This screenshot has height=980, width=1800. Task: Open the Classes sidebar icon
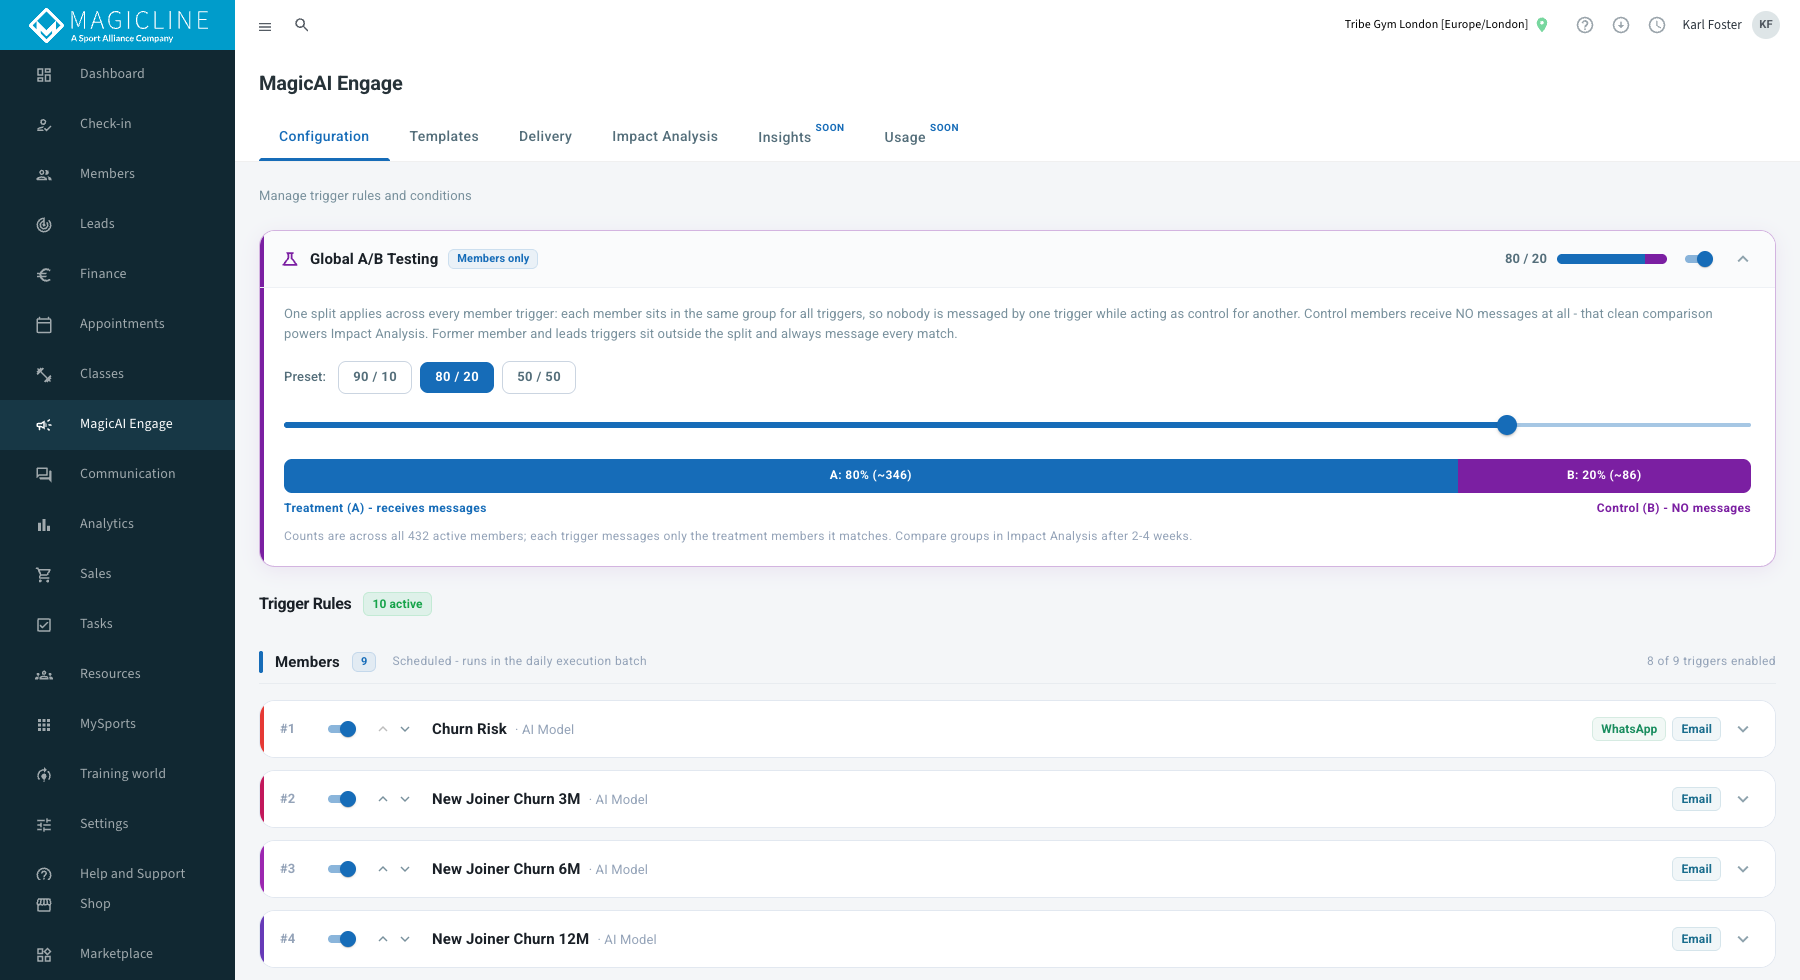tap(44, 374)
